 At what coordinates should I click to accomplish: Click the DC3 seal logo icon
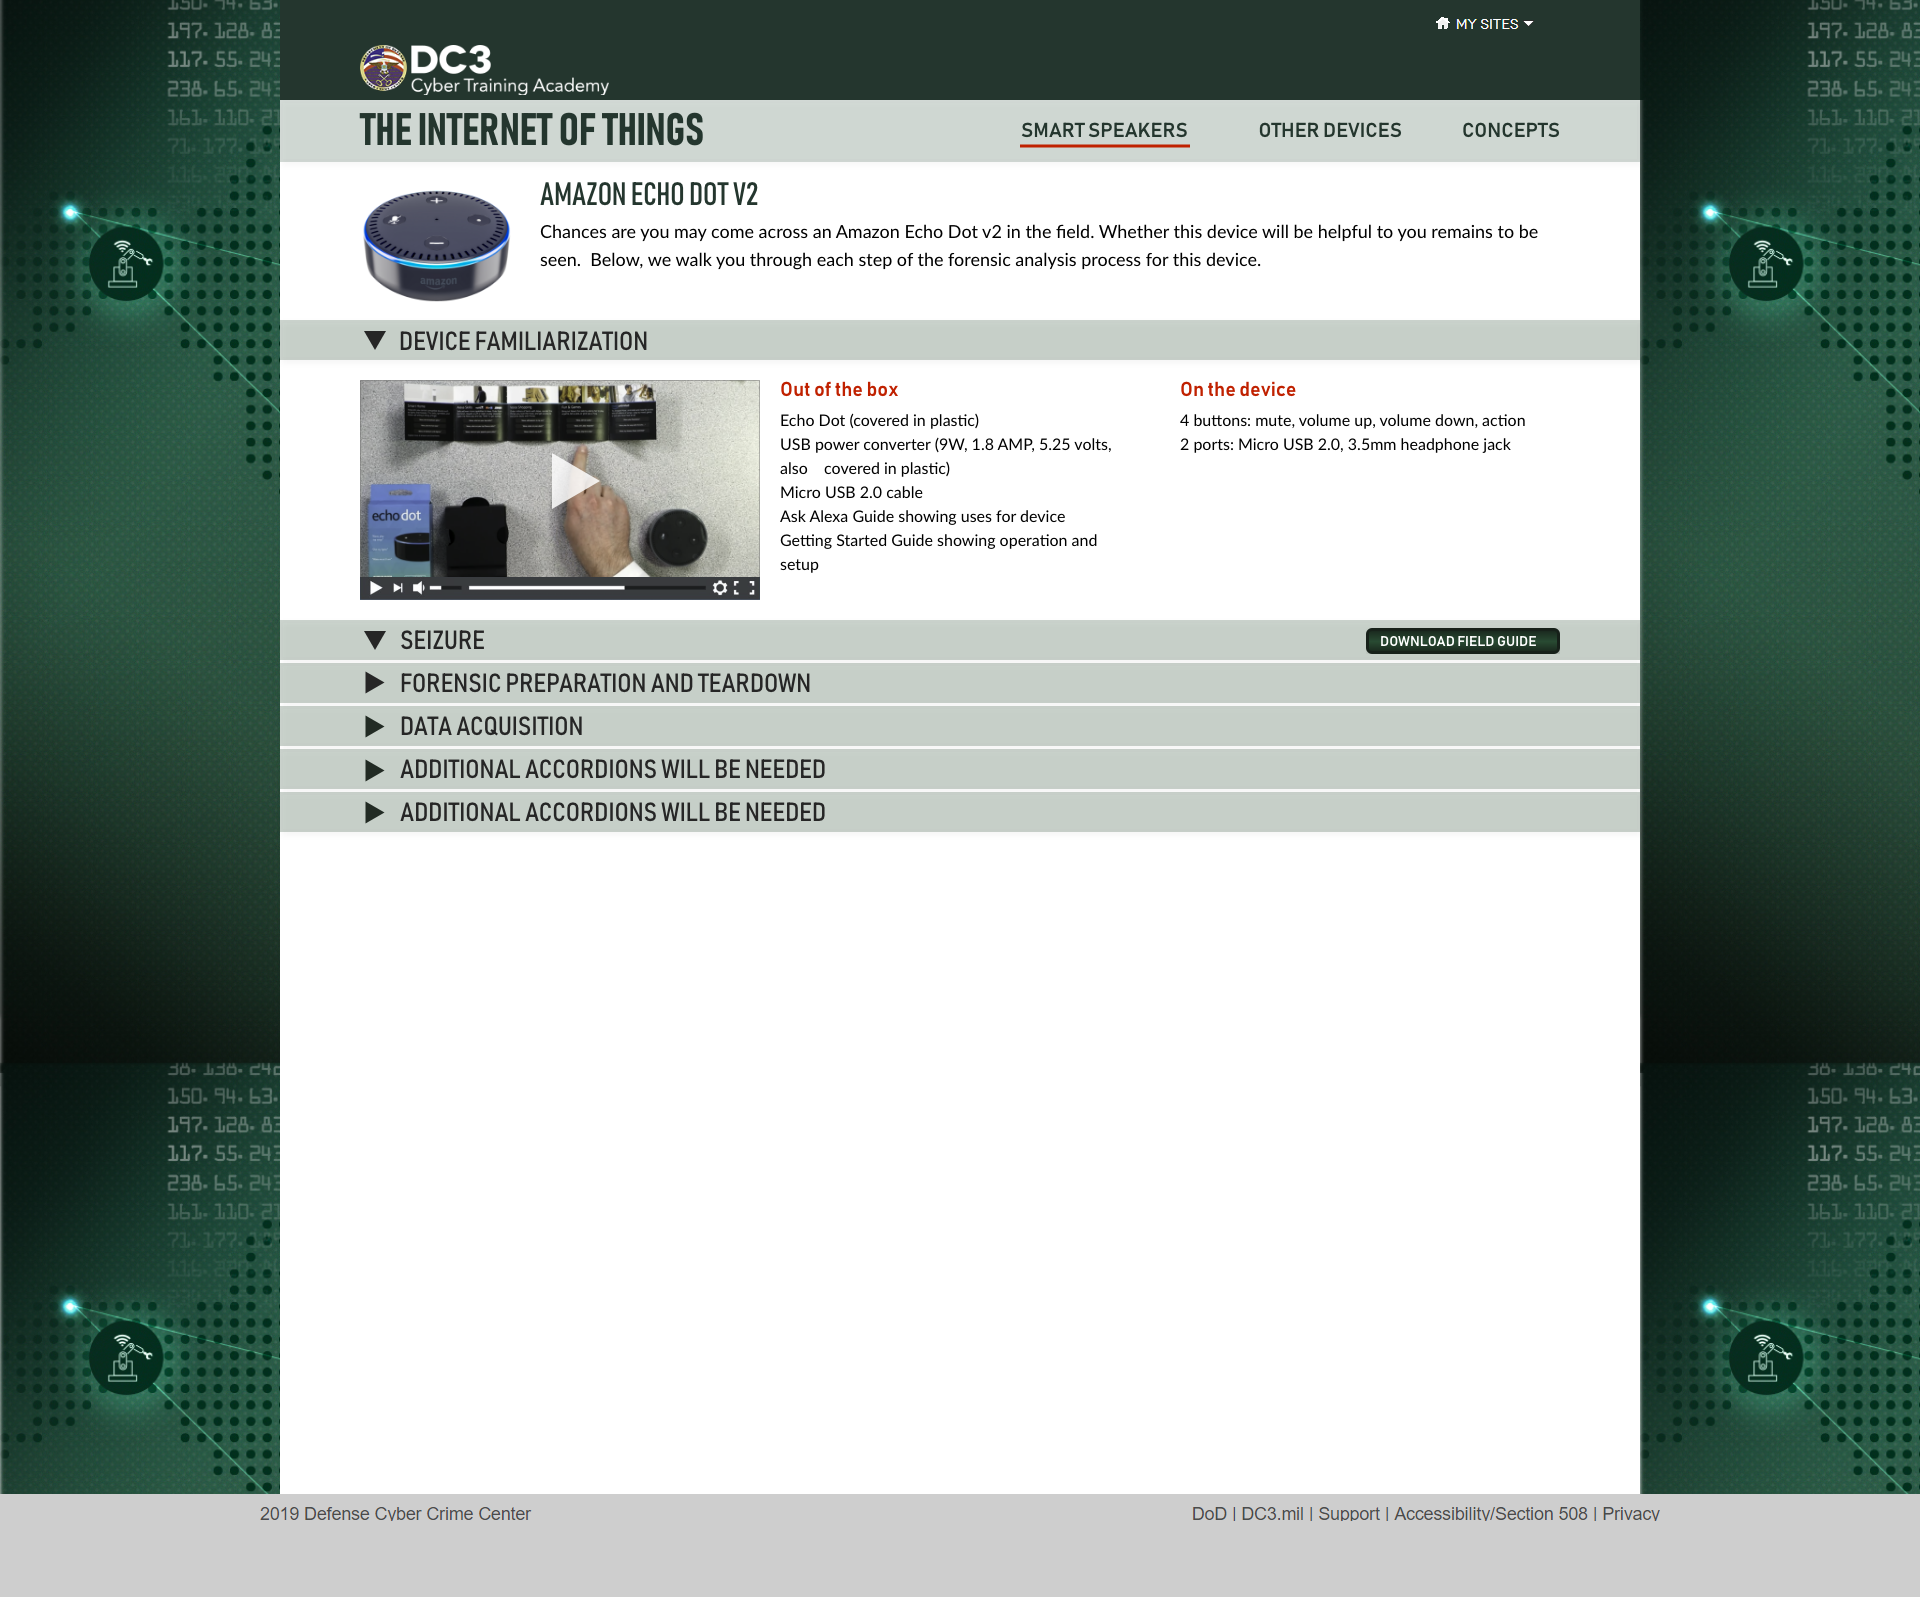pyautogui.click(x=383, y=68)
